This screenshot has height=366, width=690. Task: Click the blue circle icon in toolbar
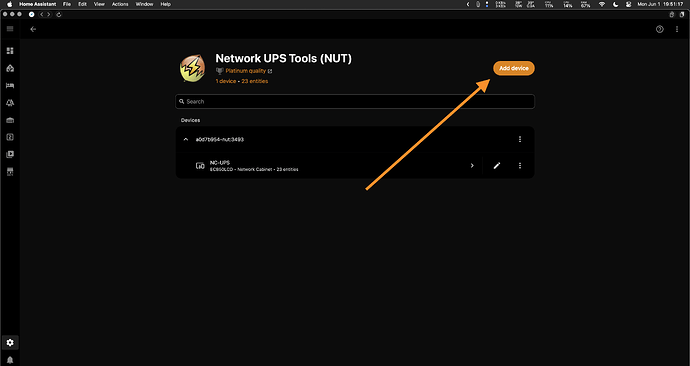[31, 15]
